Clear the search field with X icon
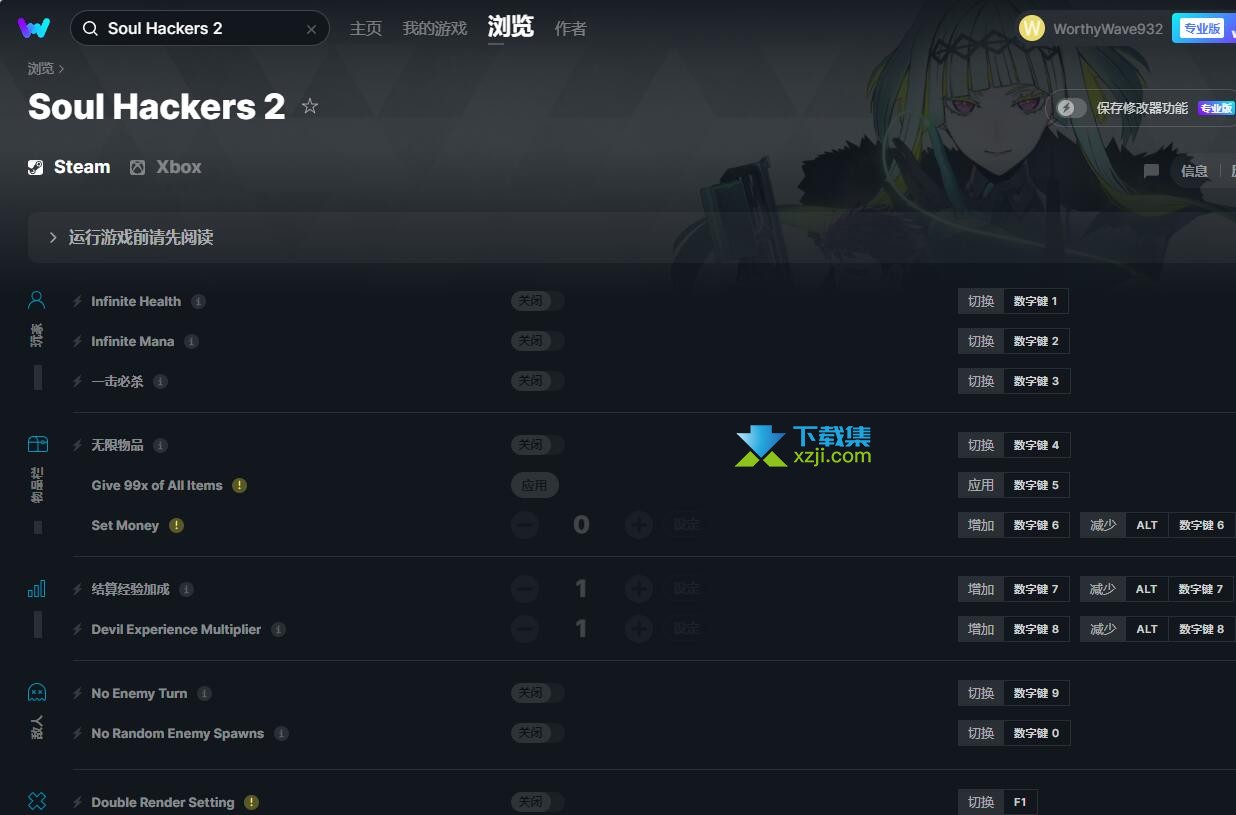 point(311,29)
